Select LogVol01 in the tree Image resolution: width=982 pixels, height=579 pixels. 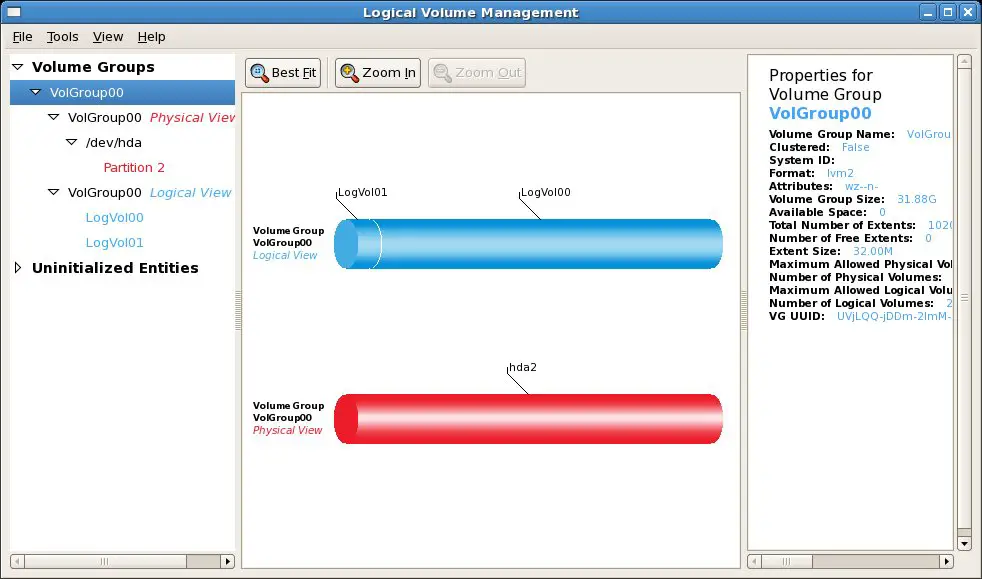pyautogui.click(x=114, y=243)
